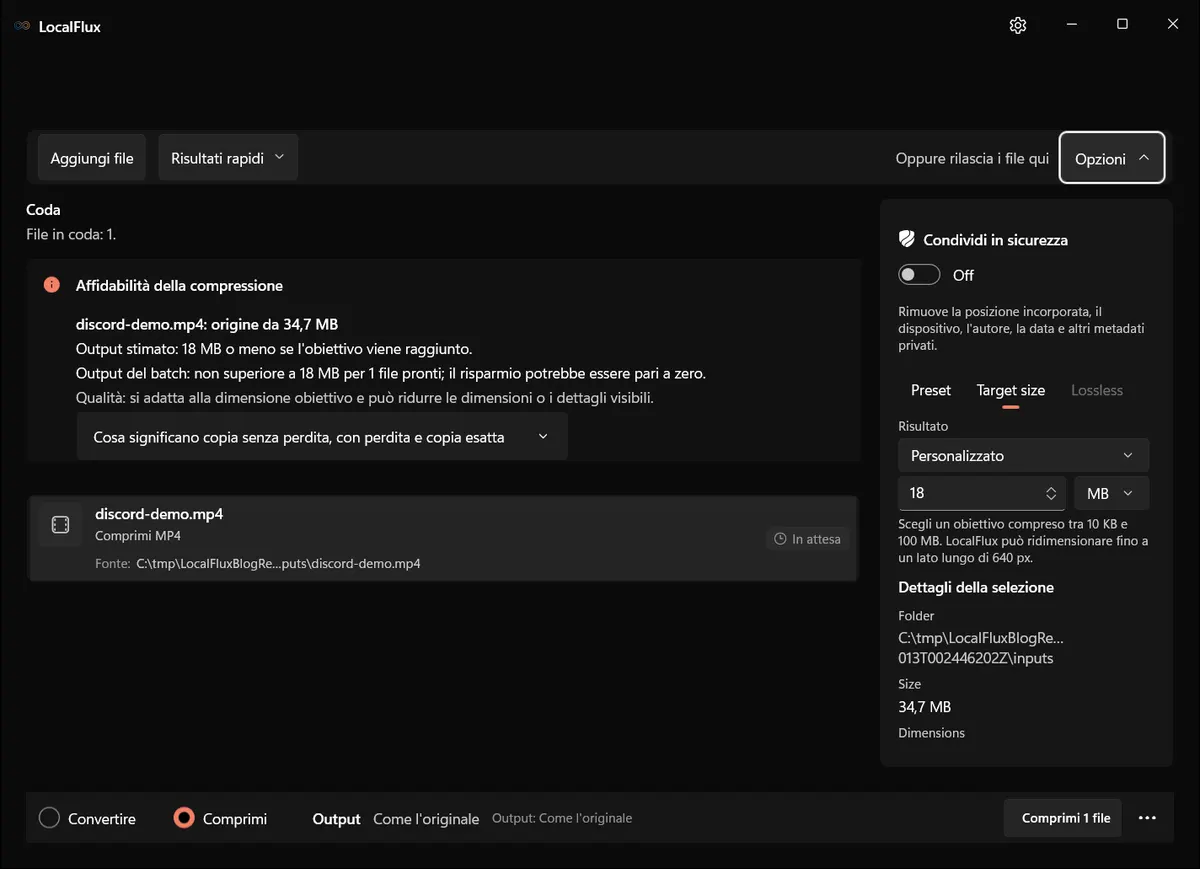The height and width of the screenshot is (869, 1200).
Task: Select the Comprimi radio button
Action: [183, 818]
